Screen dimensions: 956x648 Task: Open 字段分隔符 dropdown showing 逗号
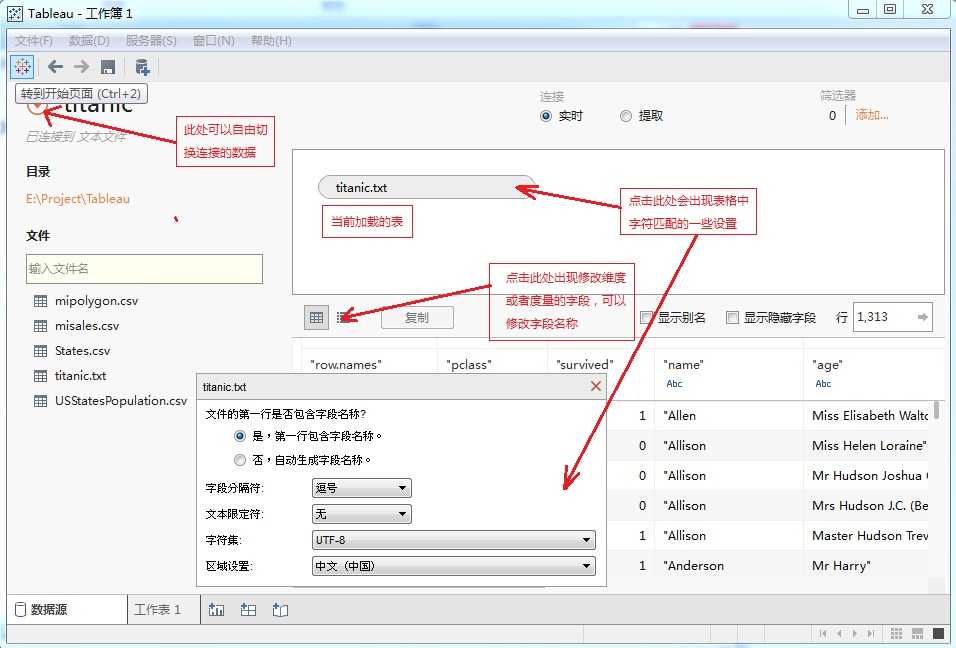362,488
